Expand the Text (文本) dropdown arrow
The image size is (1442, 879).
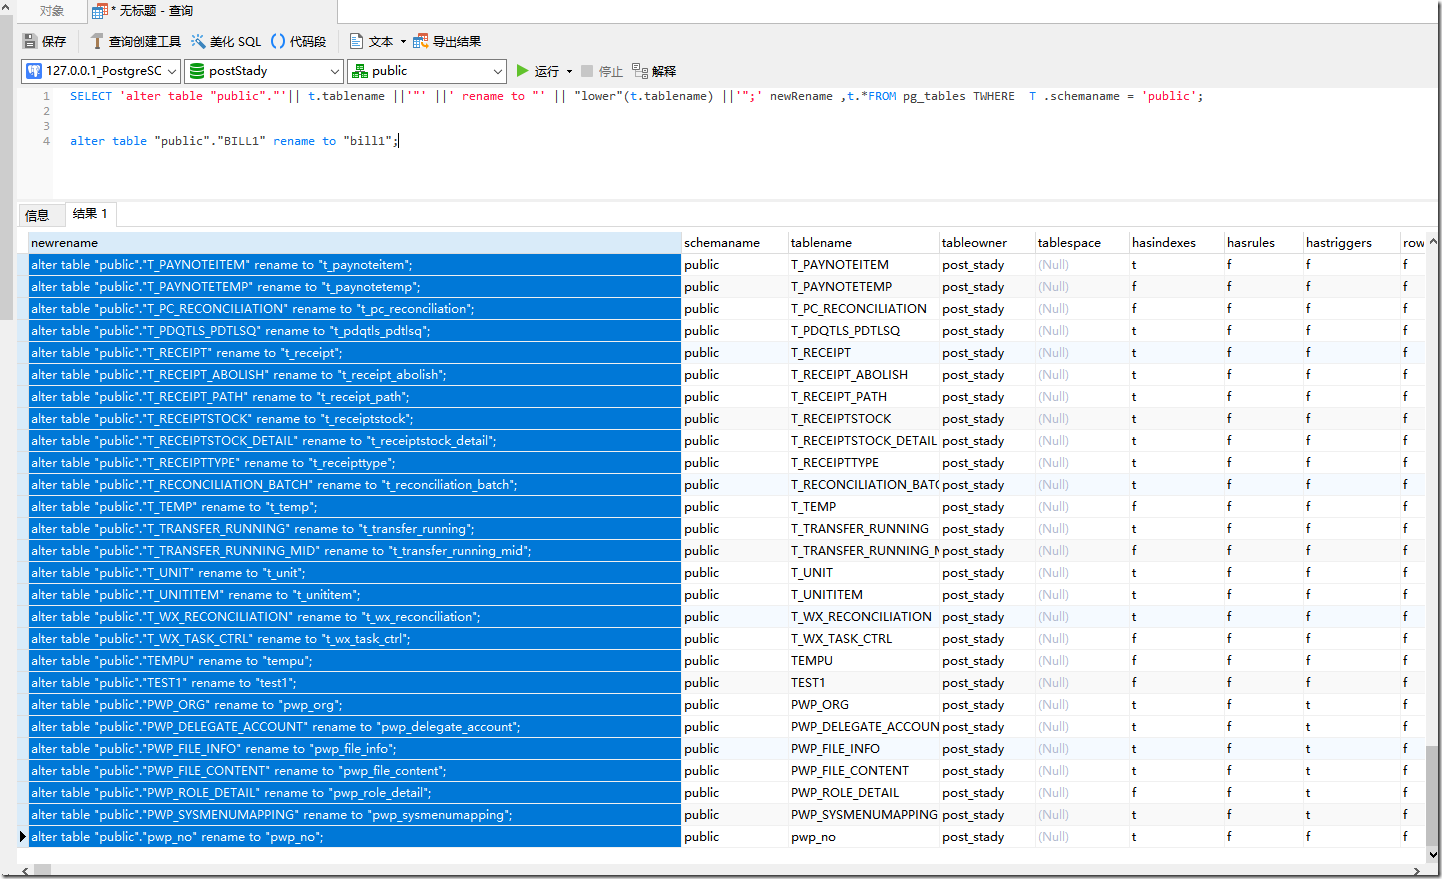click(403, 42)
